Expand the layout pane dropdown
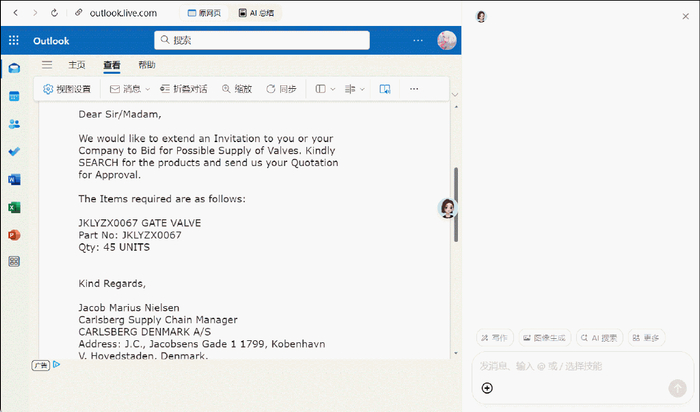Screen dimensions: 700x412 pos(325,89)
